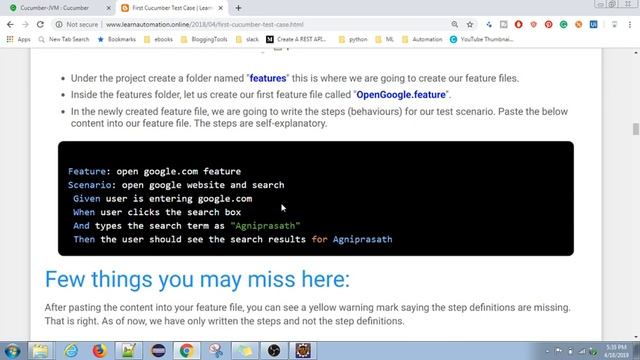This screenshot has height=360, width=640.
Task: Bookmark this page with the star
Action: [x=470, y=24]
